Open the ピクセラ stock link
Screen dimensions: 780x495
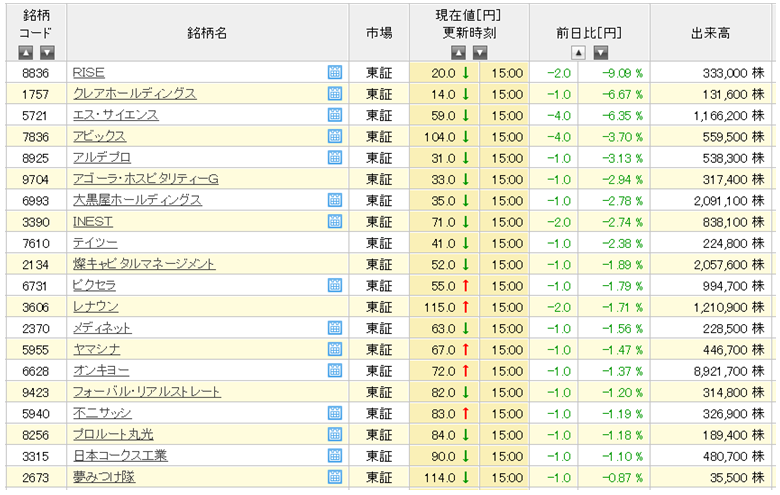click(94, 286)
